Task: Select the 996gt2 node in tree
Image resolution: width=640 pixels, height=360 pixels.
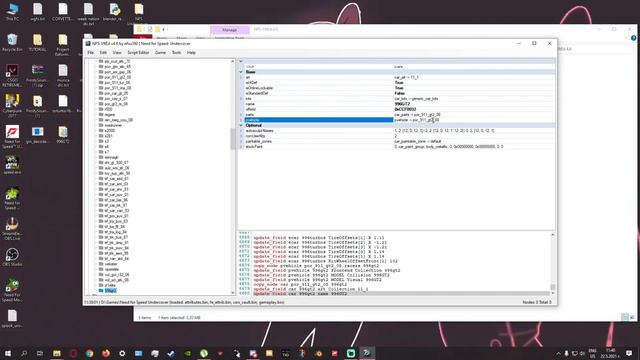Action: [x=110, y=291]
